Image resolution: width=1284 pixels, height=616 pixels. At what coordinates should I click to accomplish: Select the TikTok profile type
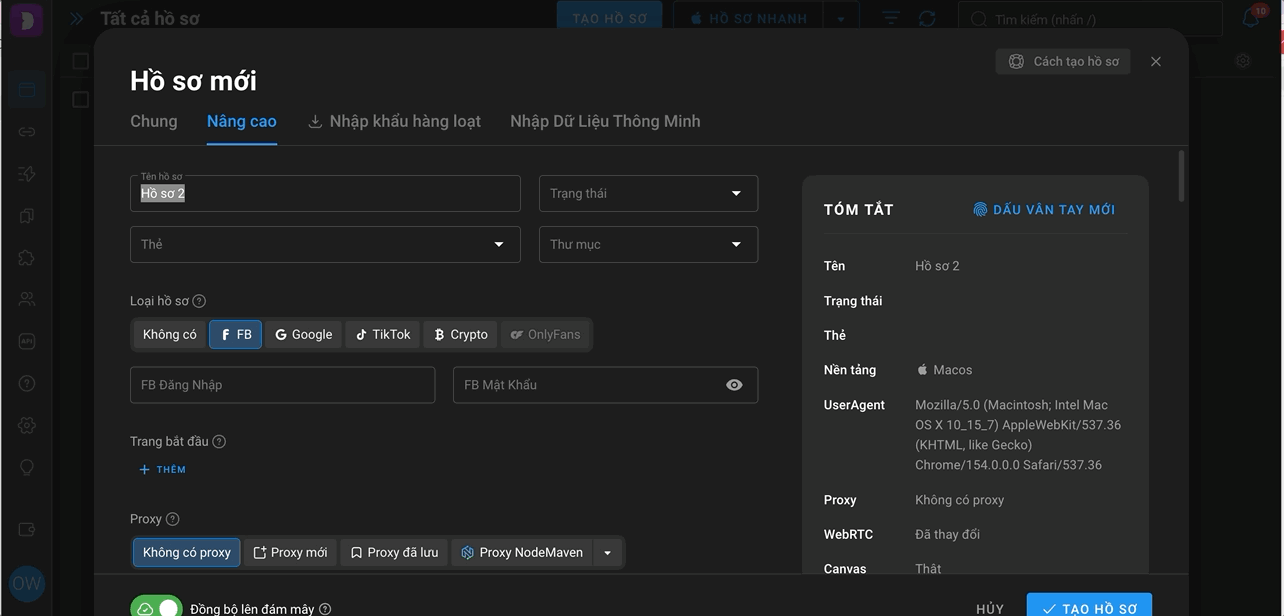coord(383,335)
